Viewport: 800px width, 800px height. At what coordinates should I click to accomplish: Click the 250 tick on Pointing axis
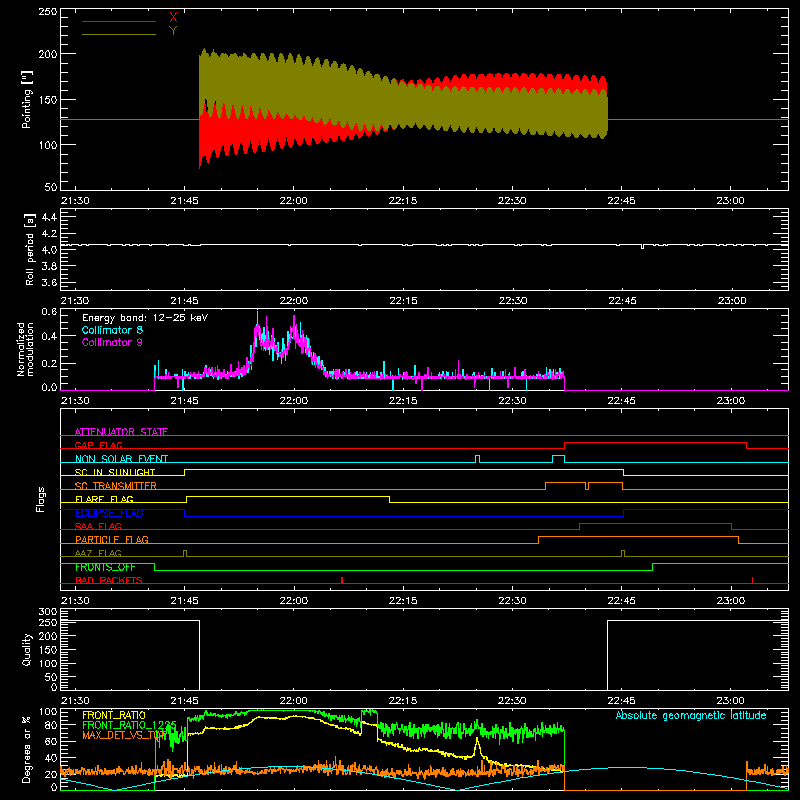tap(48, 12)
